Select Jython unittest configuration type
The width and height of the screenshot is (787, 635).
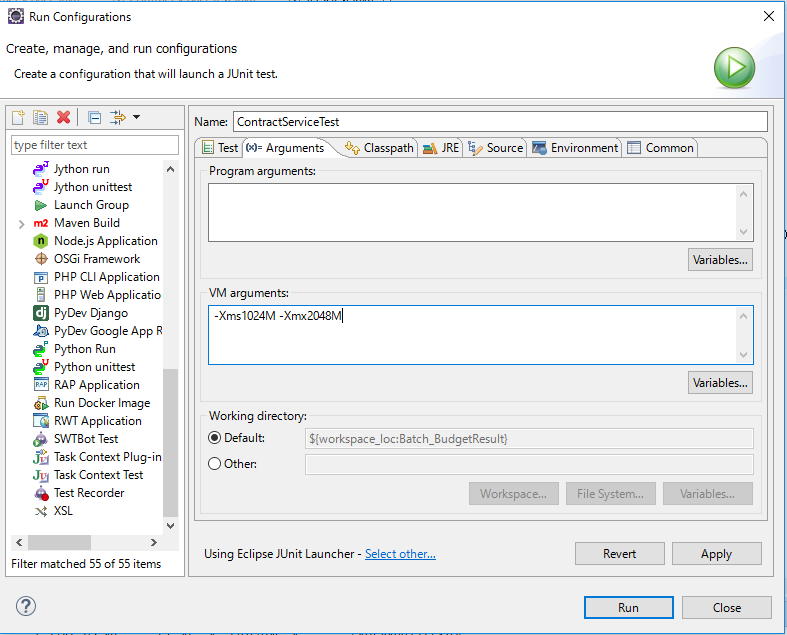tap(93, 187)
